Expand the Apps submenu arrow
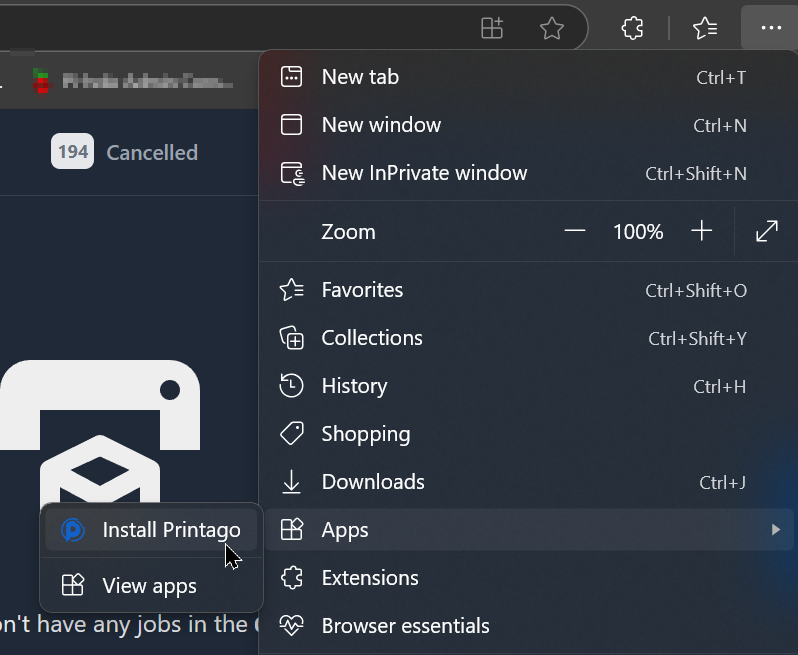Screen dimensions: 798x655 click(775, 530)
